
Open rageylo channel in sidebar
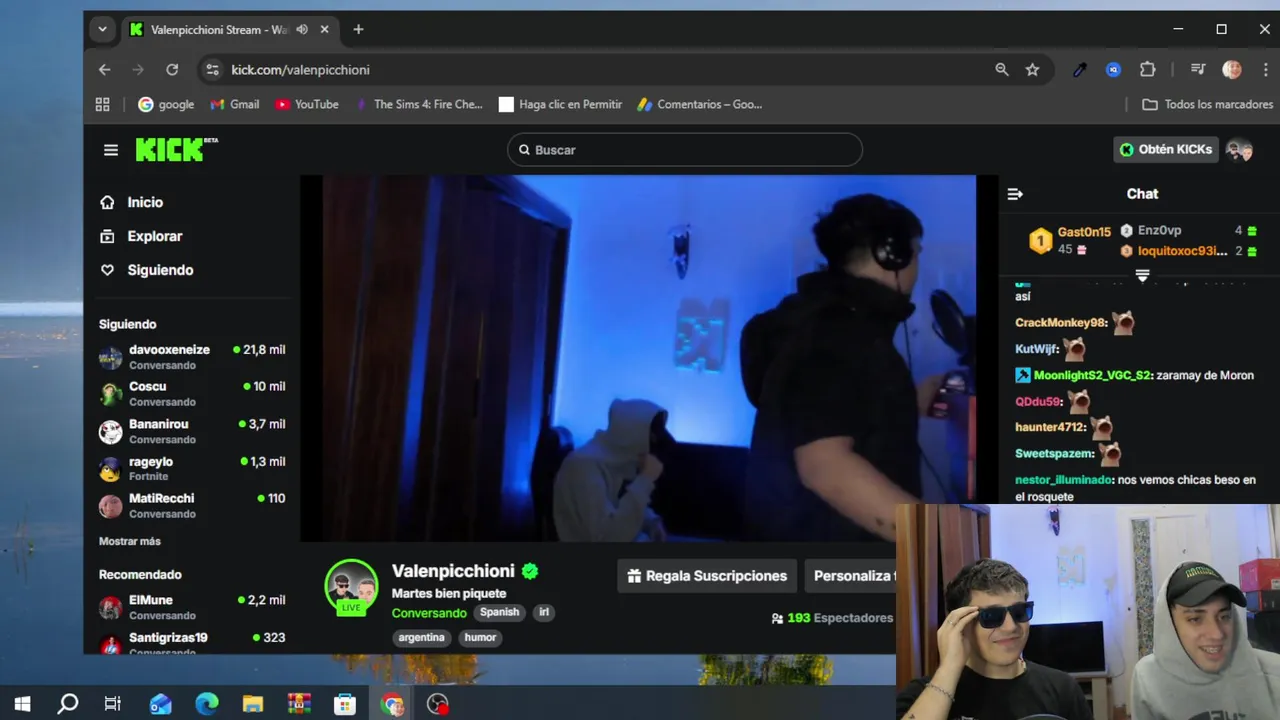pyautogui.click(x=192, y=469)
